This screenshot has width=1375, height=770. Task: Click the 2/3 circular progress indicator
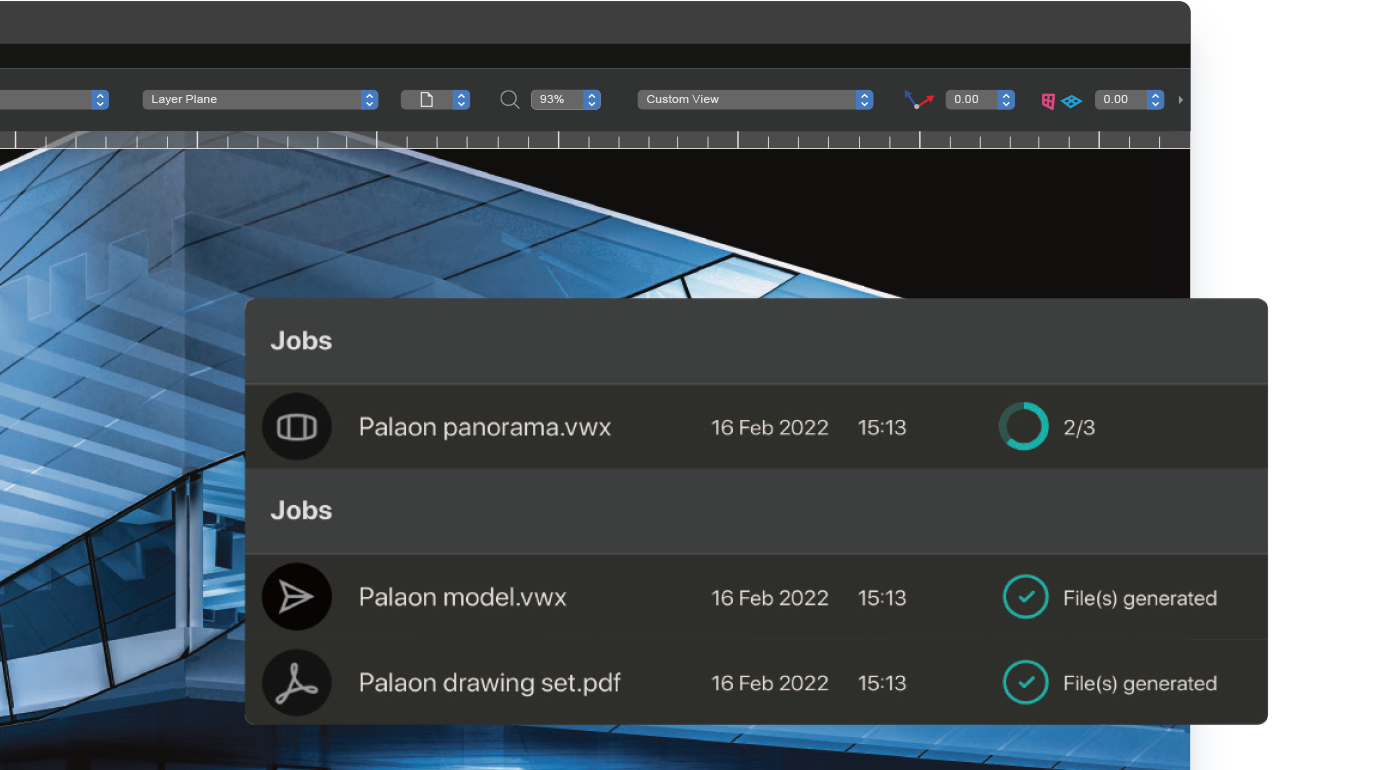coord(1024,427)
